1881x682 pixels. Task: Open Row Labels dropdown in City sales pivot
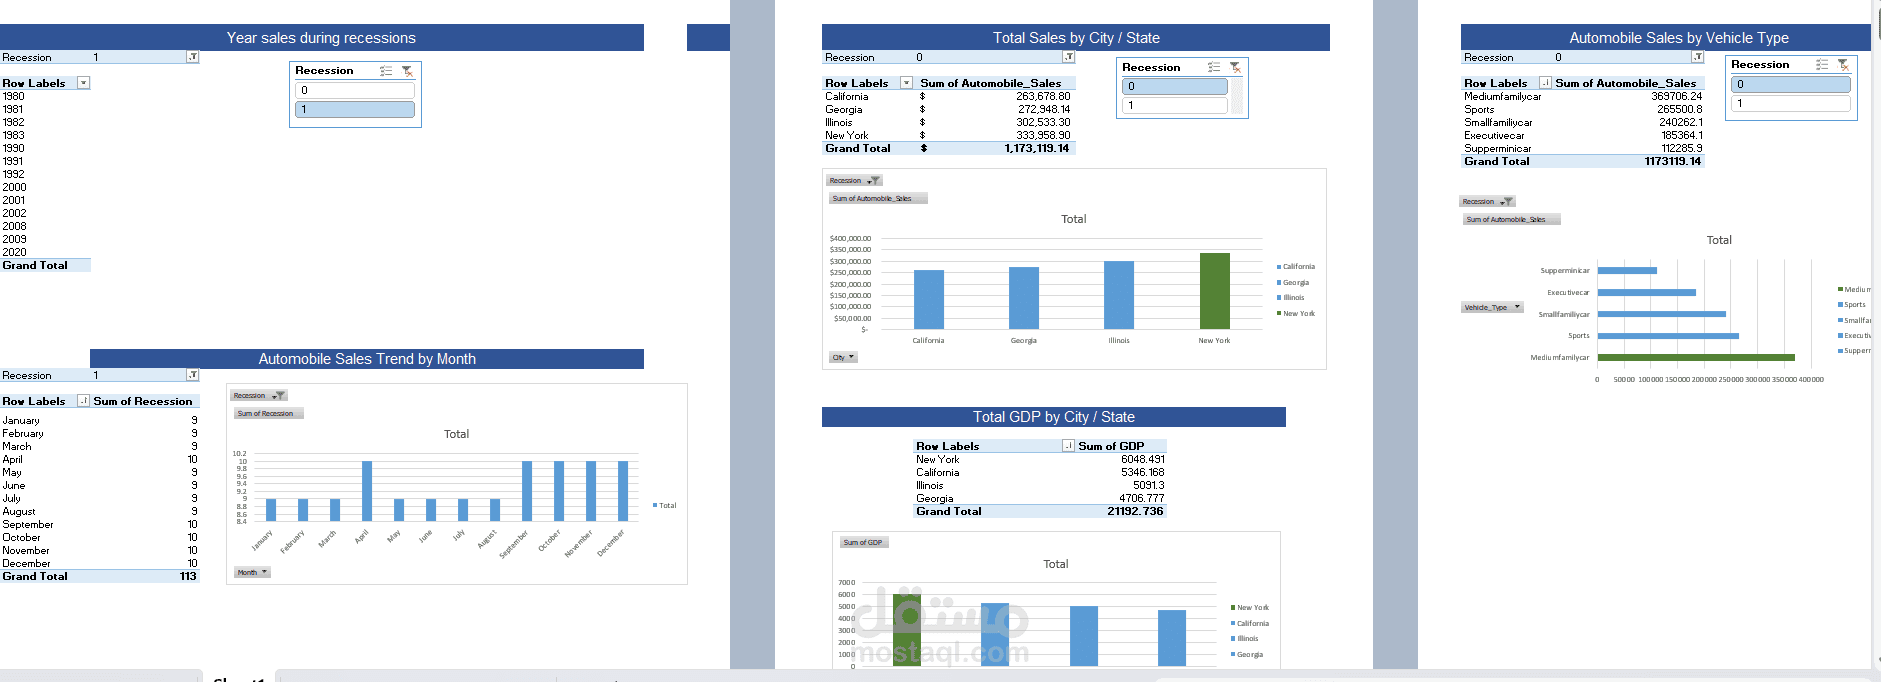coord(907,83)
